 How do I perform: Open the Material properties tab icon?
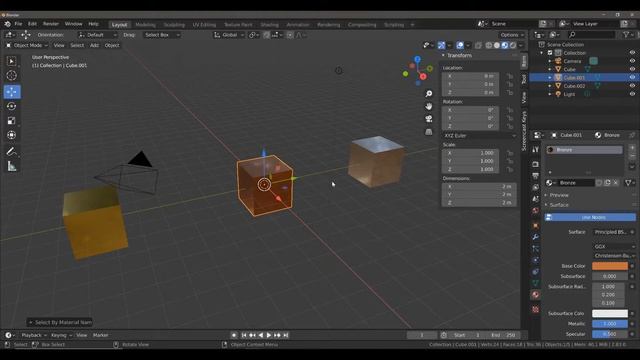536,295
